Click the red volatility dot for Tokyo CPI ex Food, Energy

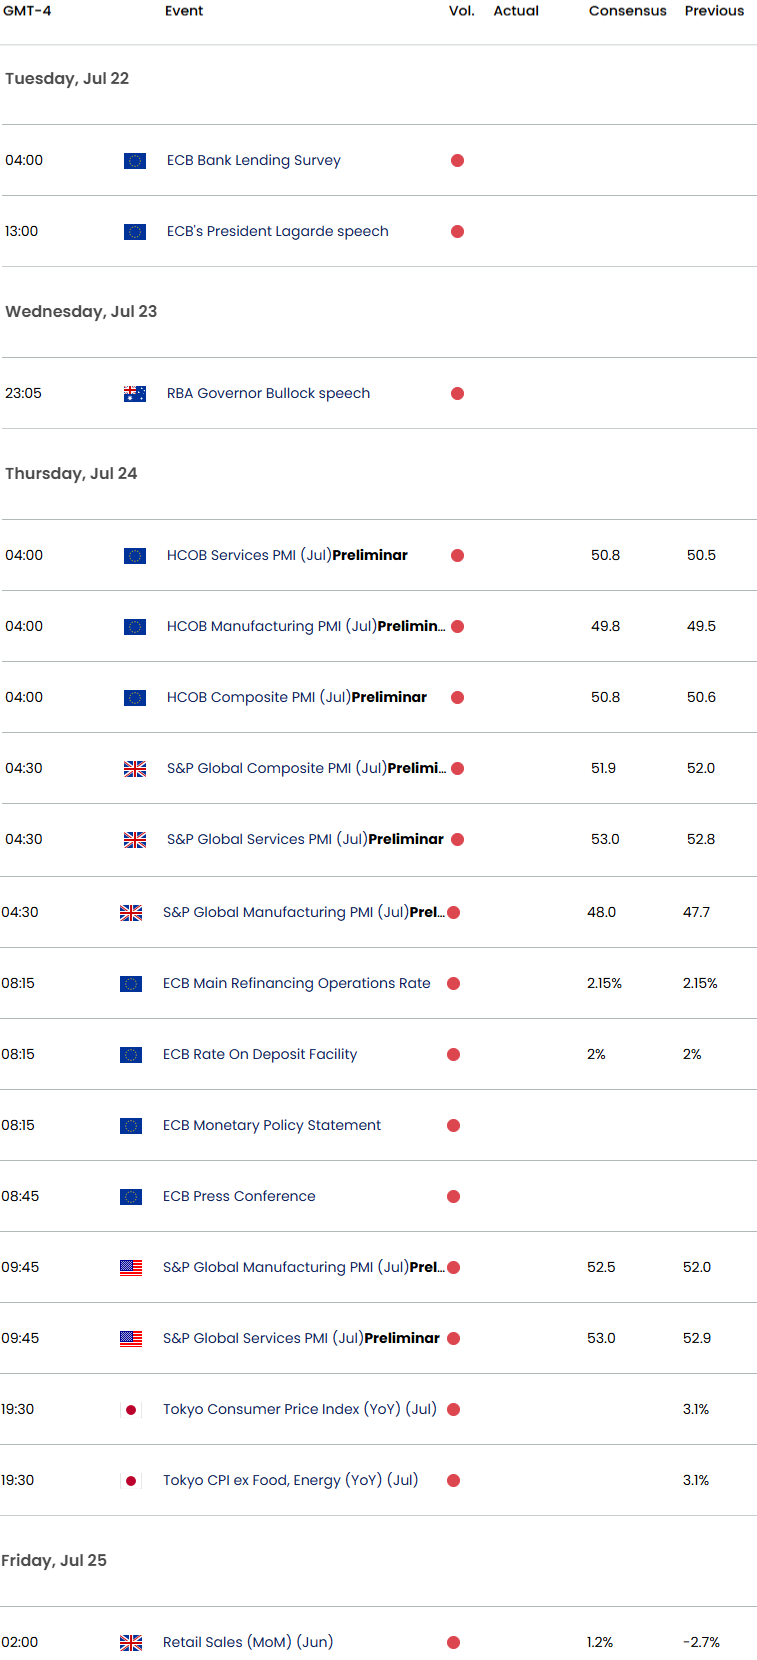click(453, 1481)
